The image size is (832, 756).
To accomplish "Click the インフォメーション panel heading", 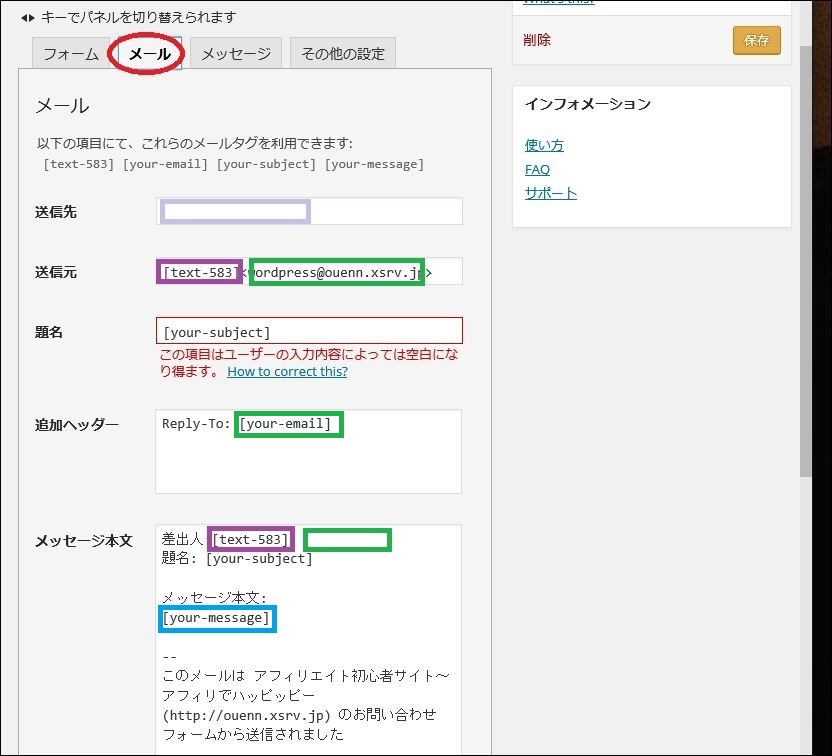I will (587, 104).
